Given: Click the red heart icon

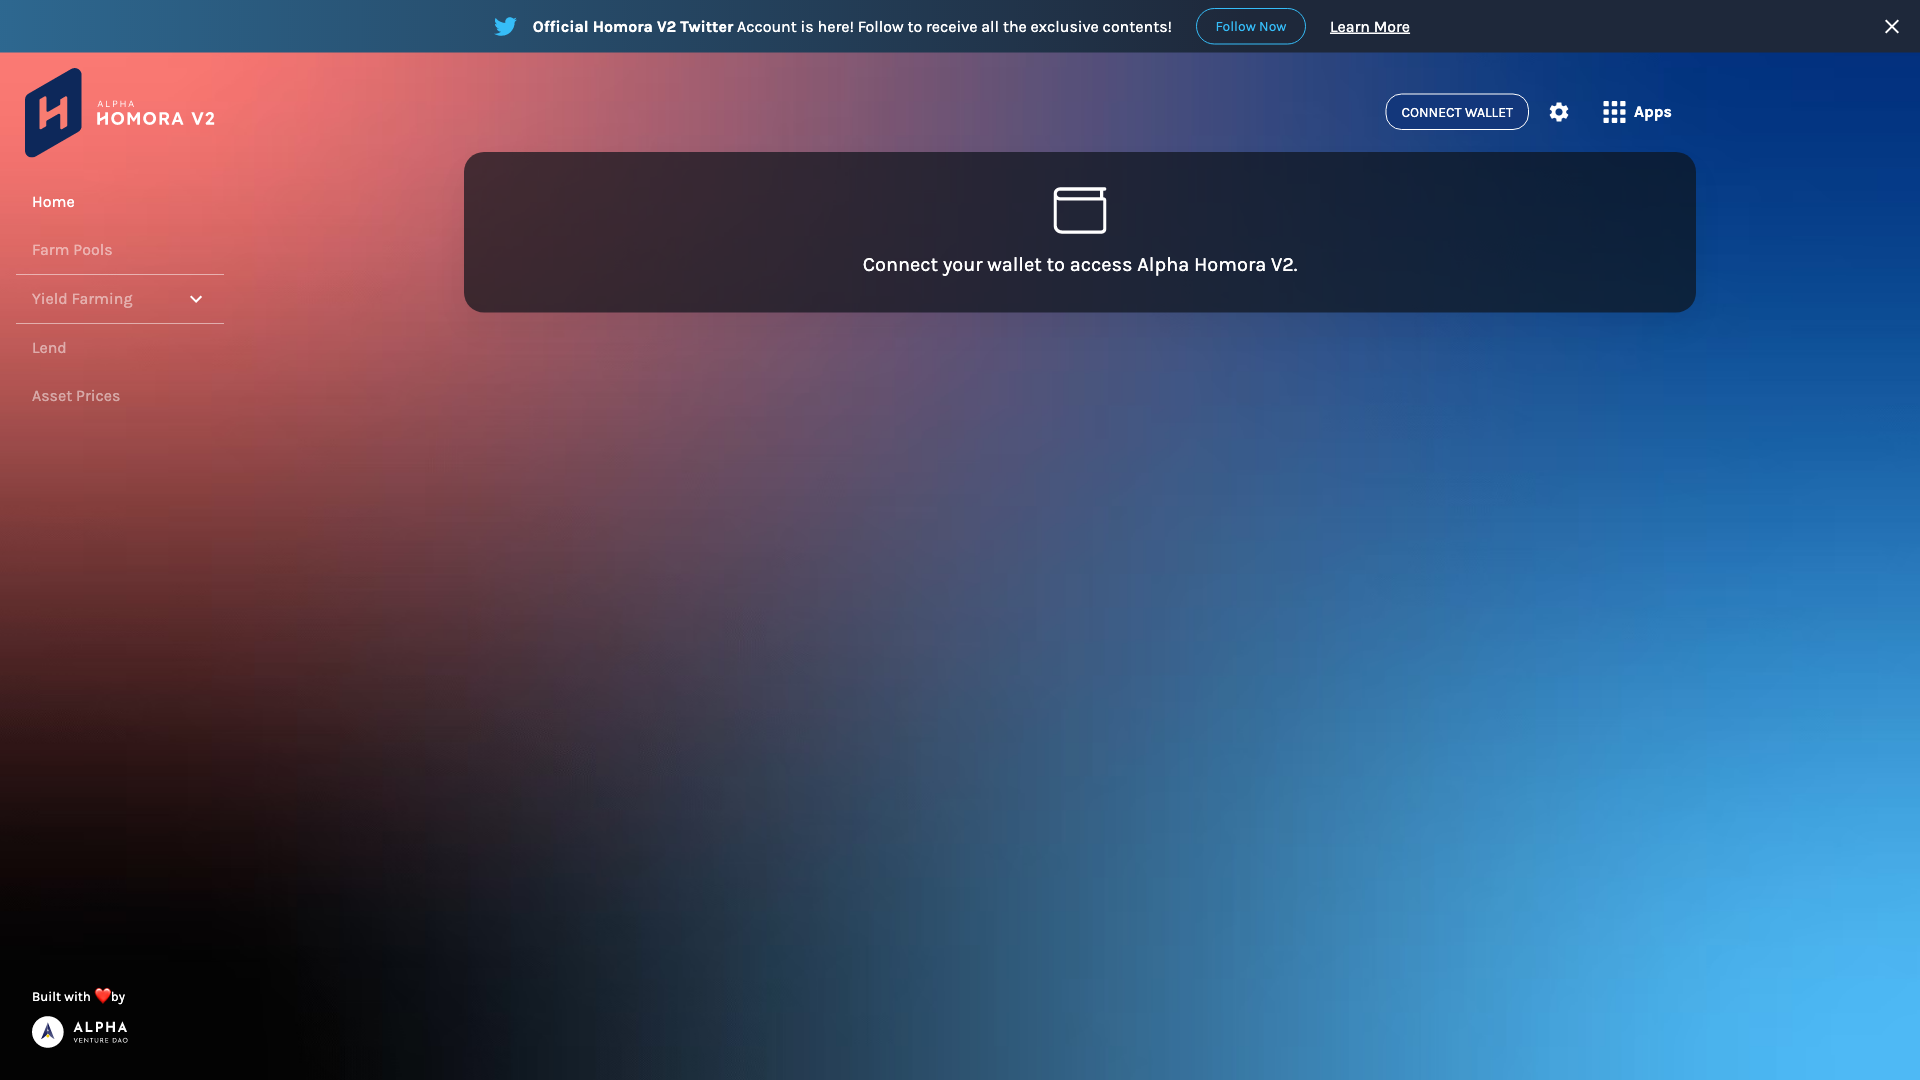Looking at the screenshot, I should point(103,995).
